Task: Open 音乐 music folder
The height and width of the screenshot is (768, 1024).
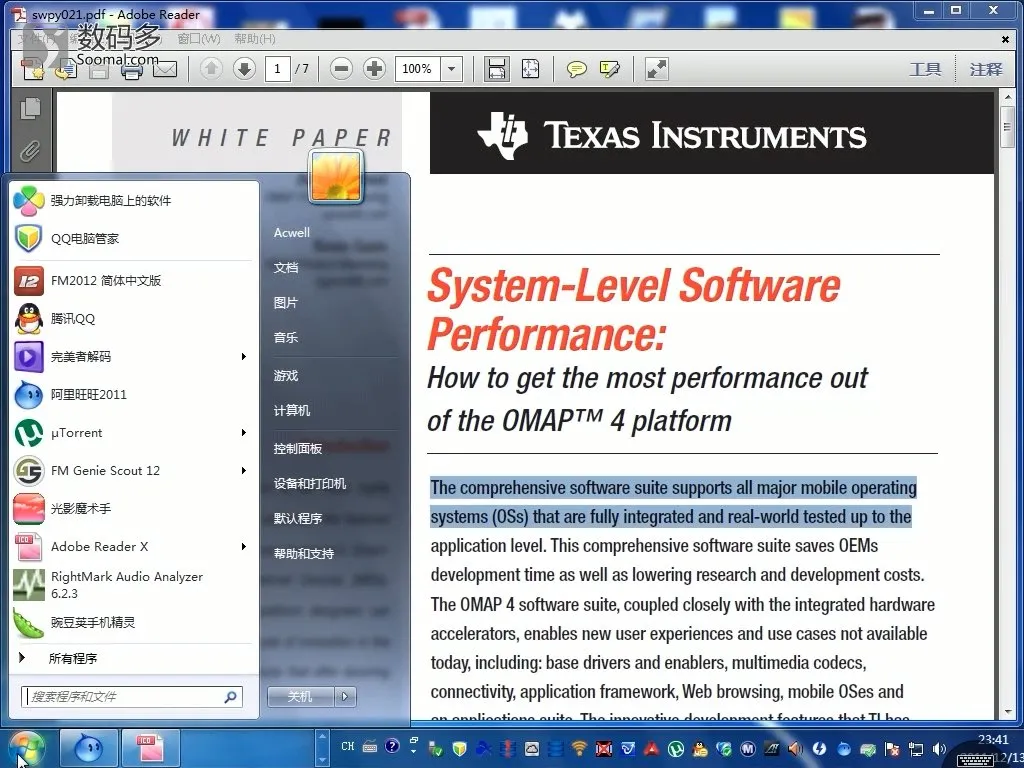Action: coord(286,338)
